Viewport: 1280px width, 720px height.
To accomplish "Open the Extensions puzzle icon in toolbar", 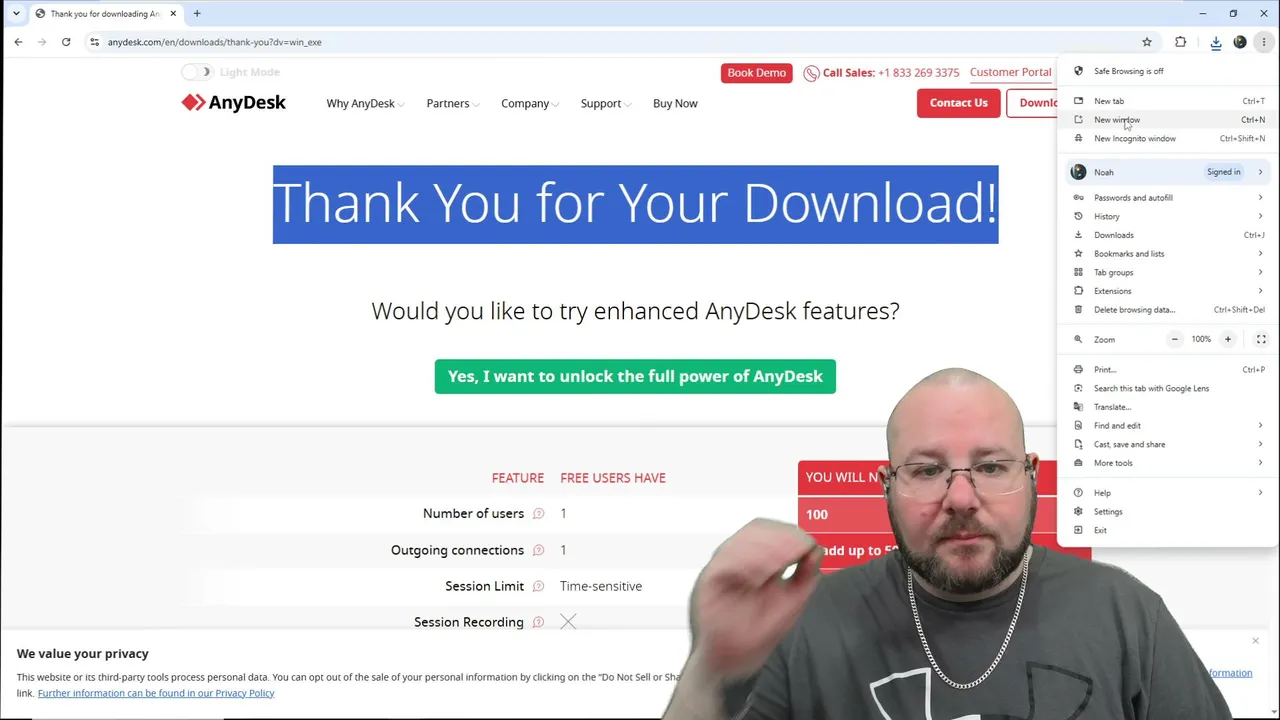I will coord(1181,42).
